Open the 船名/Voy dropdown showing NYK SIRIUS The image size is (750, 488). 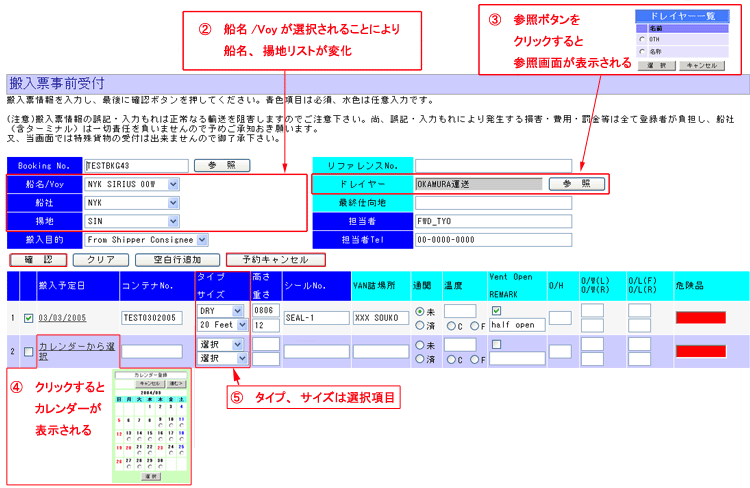click(173, 184)
